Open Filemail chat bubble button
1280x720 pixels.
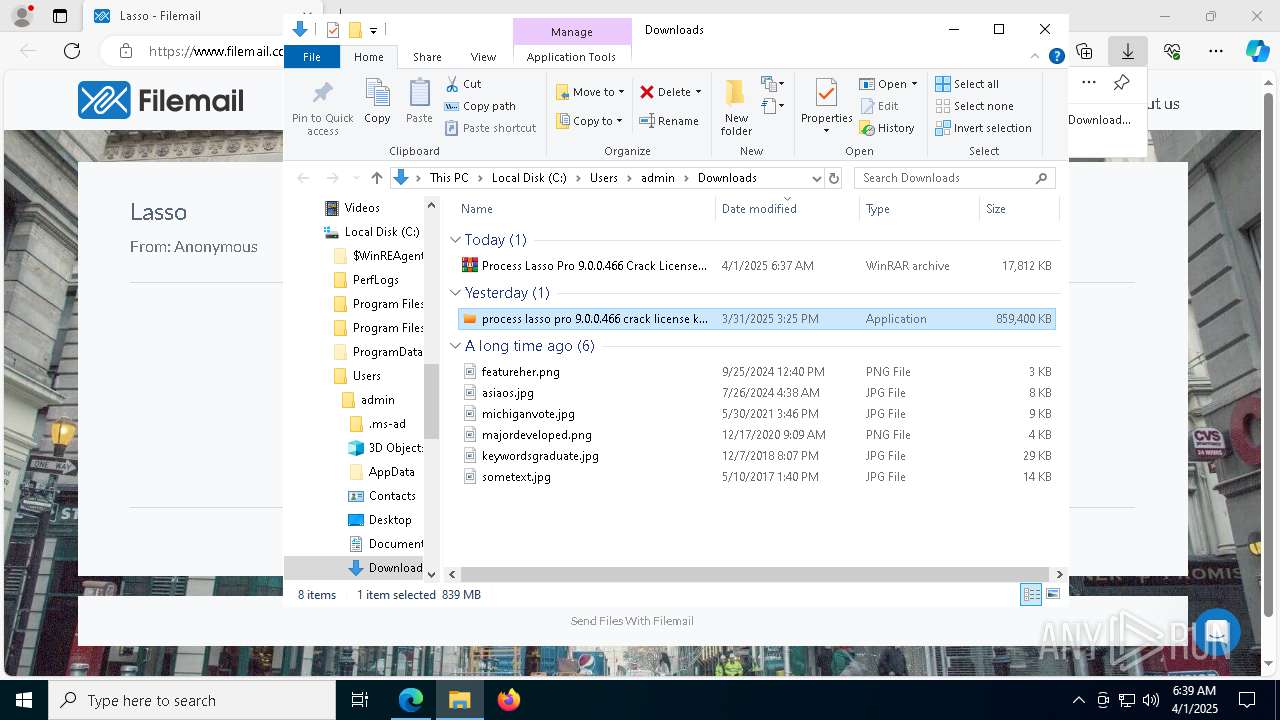coord(1216,632)
